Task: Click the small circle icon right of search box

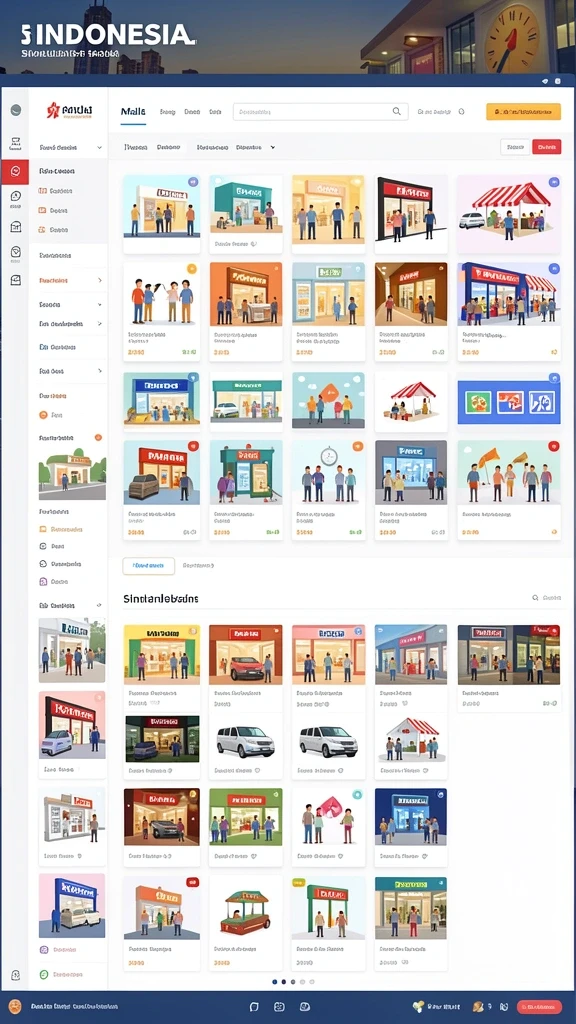Action: 461,112
